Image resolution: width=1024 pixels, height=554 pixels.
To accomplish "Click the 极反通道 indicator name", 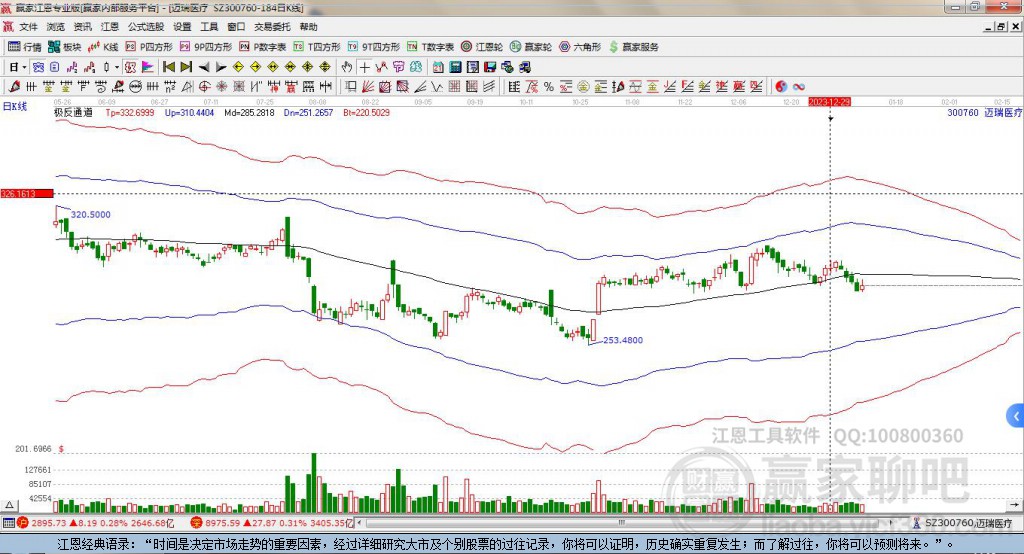I will coord(73,112).
